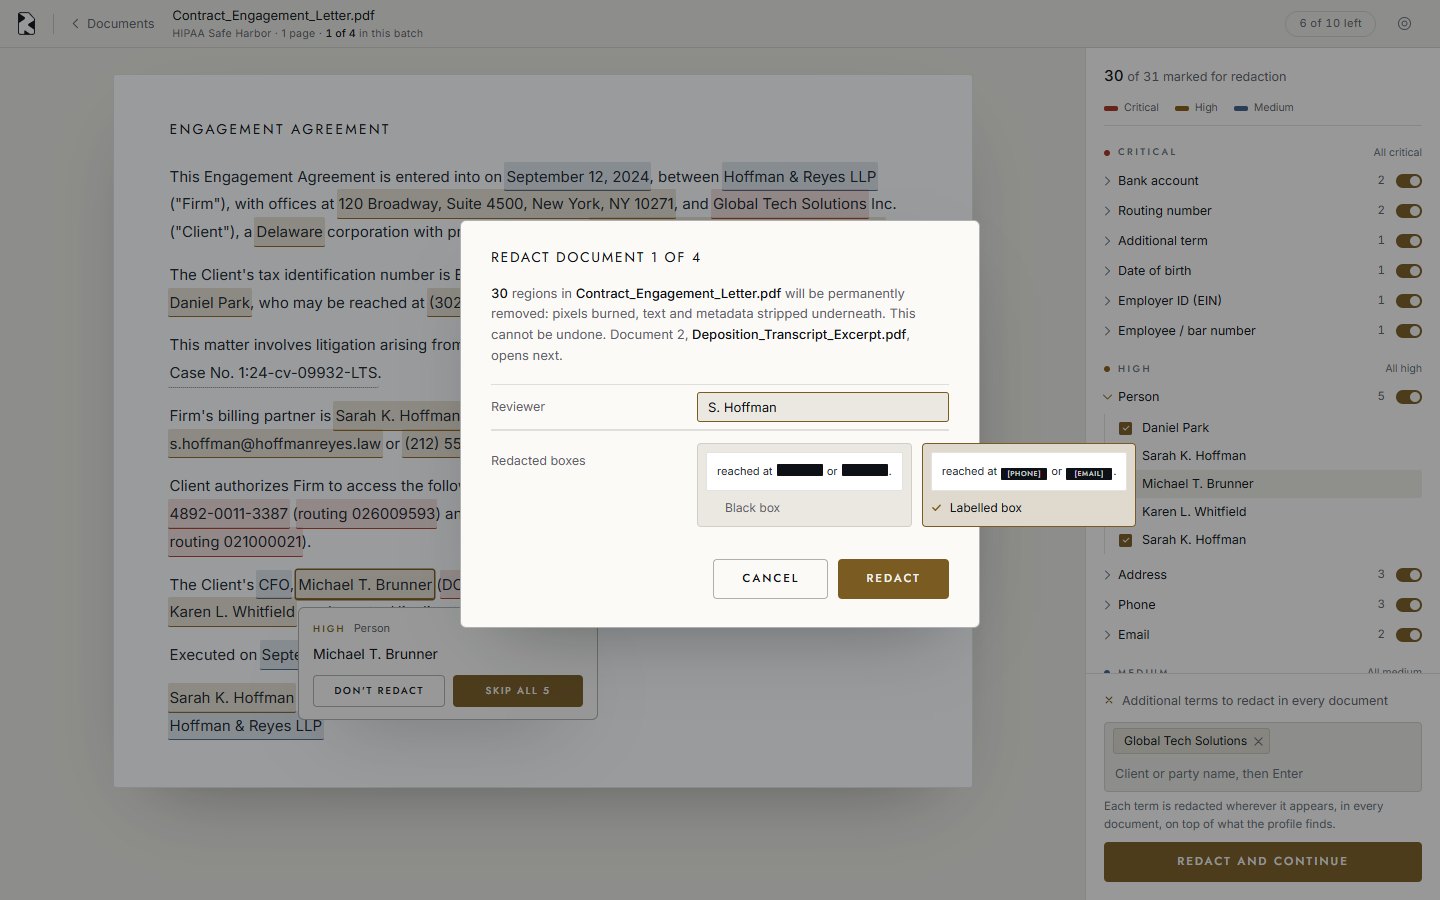Toggle the Person category switch
The image size is (1440, 900).
pos(1409,397)
